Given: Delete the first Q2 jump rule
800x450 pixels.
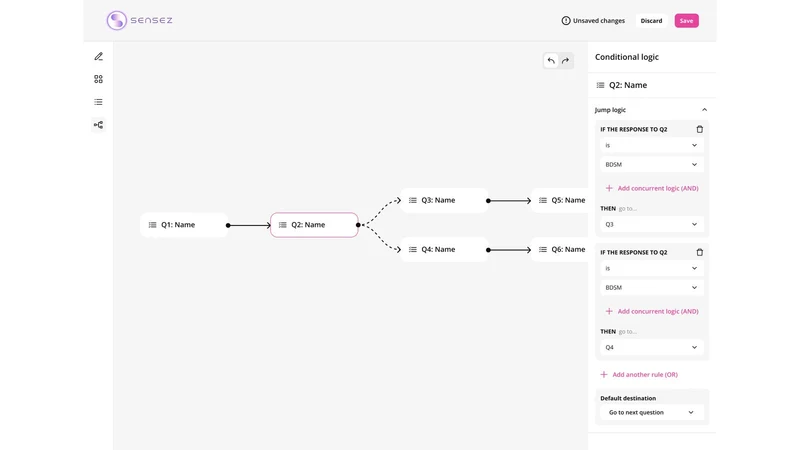Looking at the screenshot, I should pyautogui.click(x=699, y=129).
